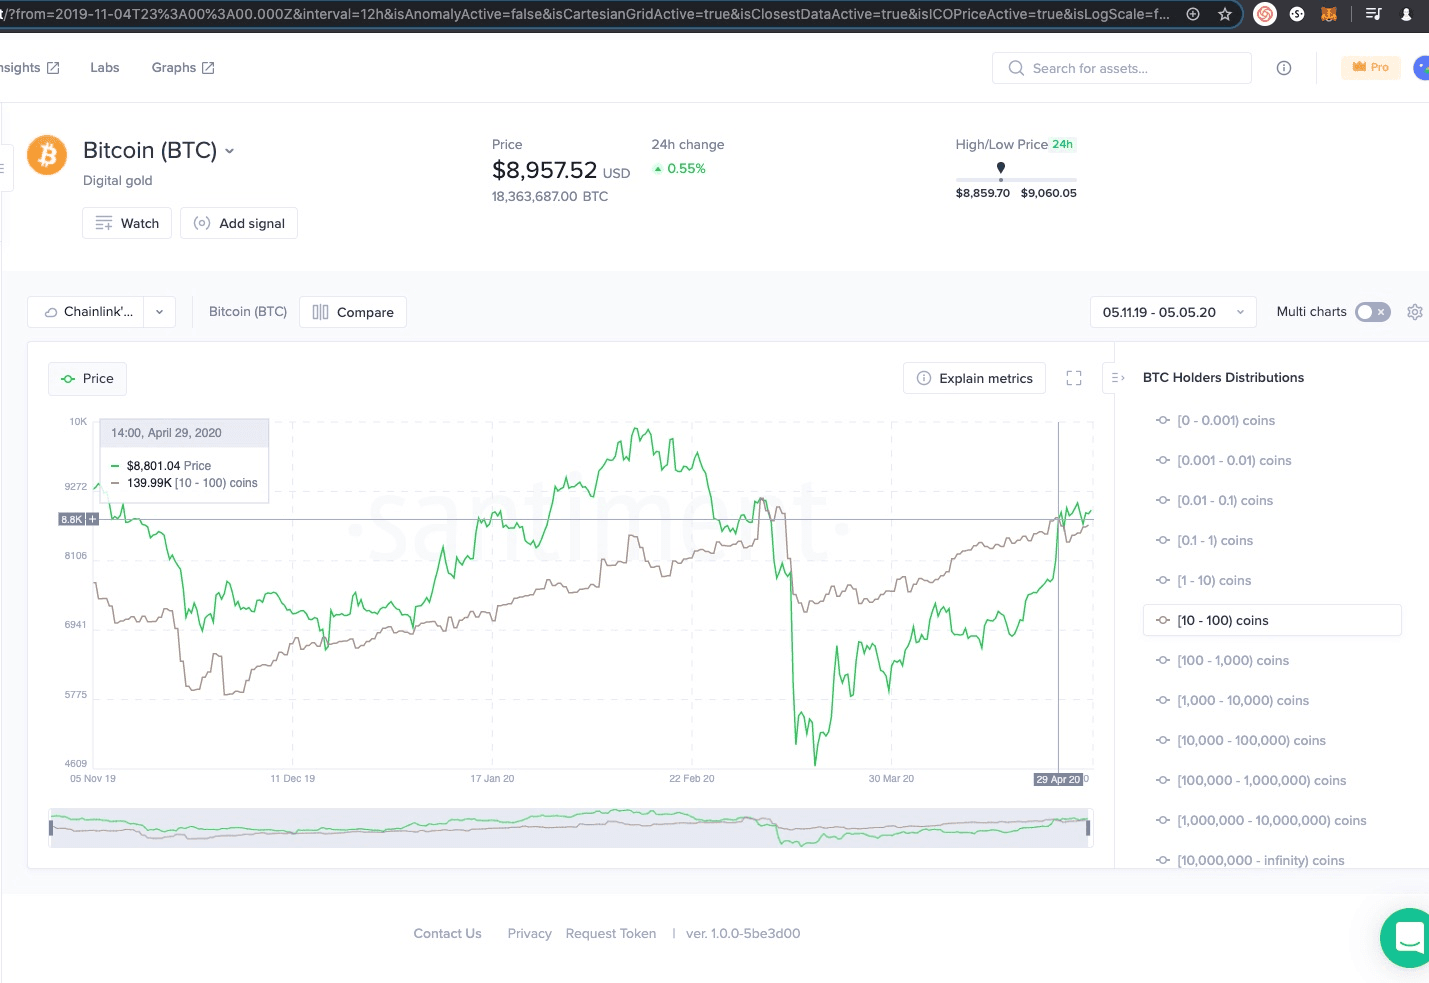Toggle [1,000 - 10,000) coins metric
Image resolution: width=1429 pixels, height=983 pixels.
point(1232,700)
